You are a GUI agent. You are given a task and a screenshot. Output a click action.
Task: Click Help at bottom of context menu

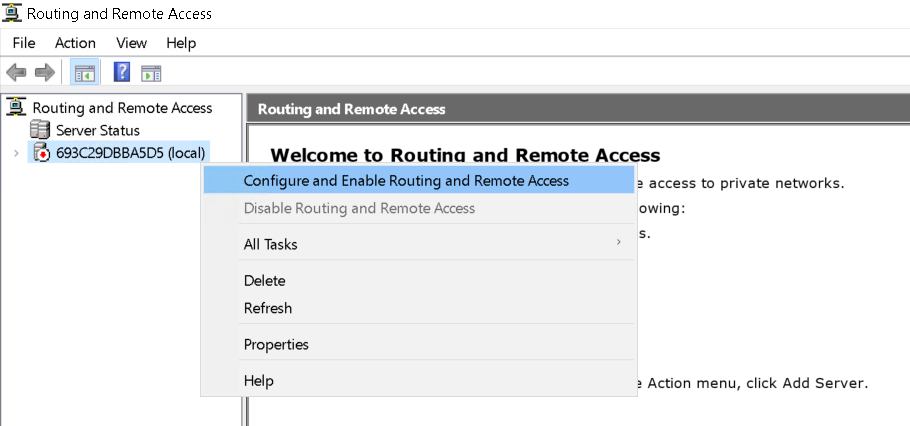pos(258,381)
